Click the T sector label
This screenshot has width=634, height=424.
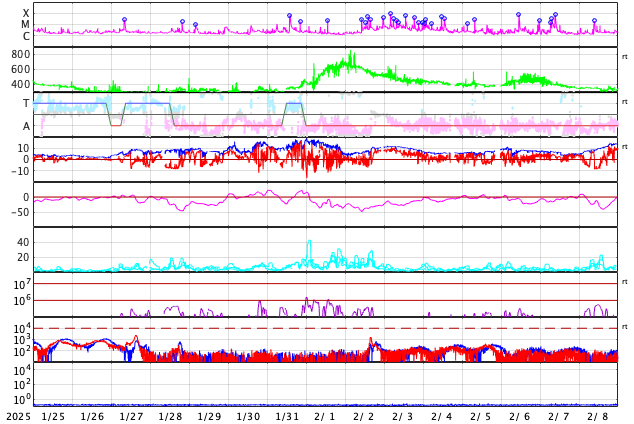click(x=26, y=103)
